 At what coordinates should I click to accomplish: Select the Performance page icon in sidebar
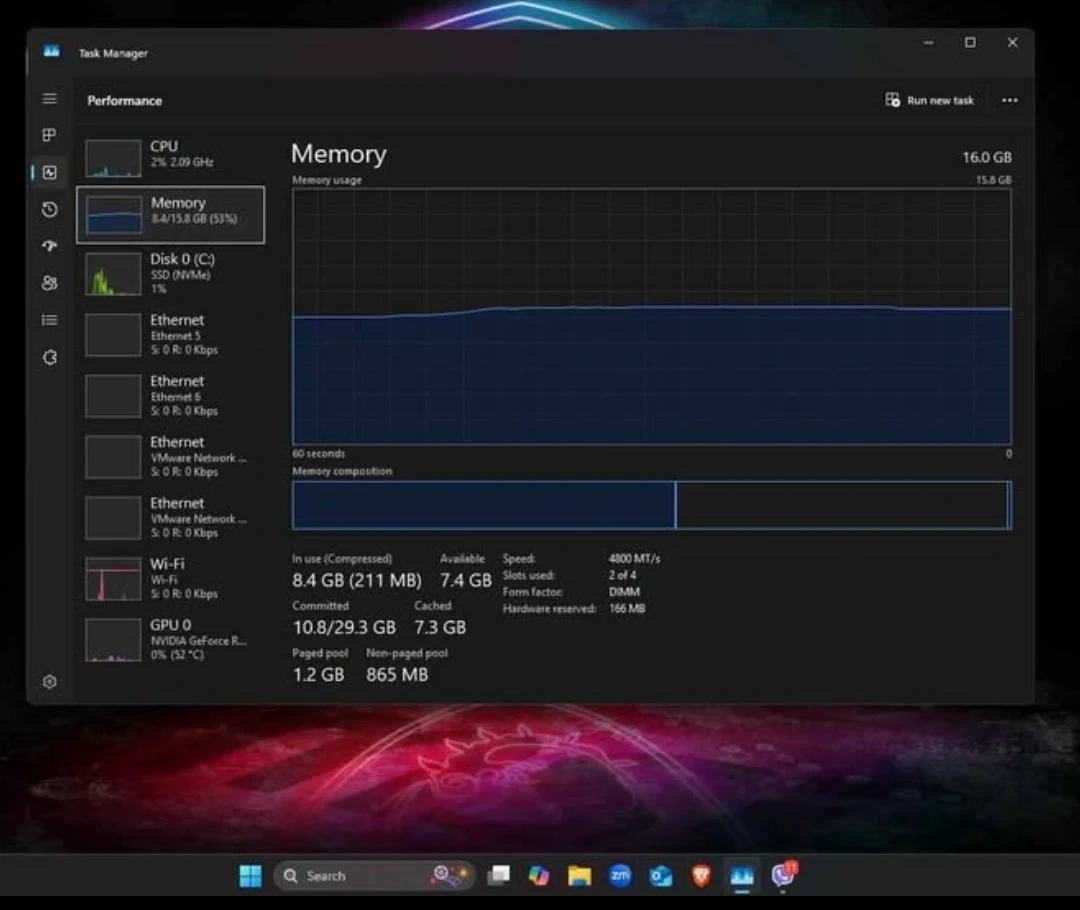tap(49, 172)
